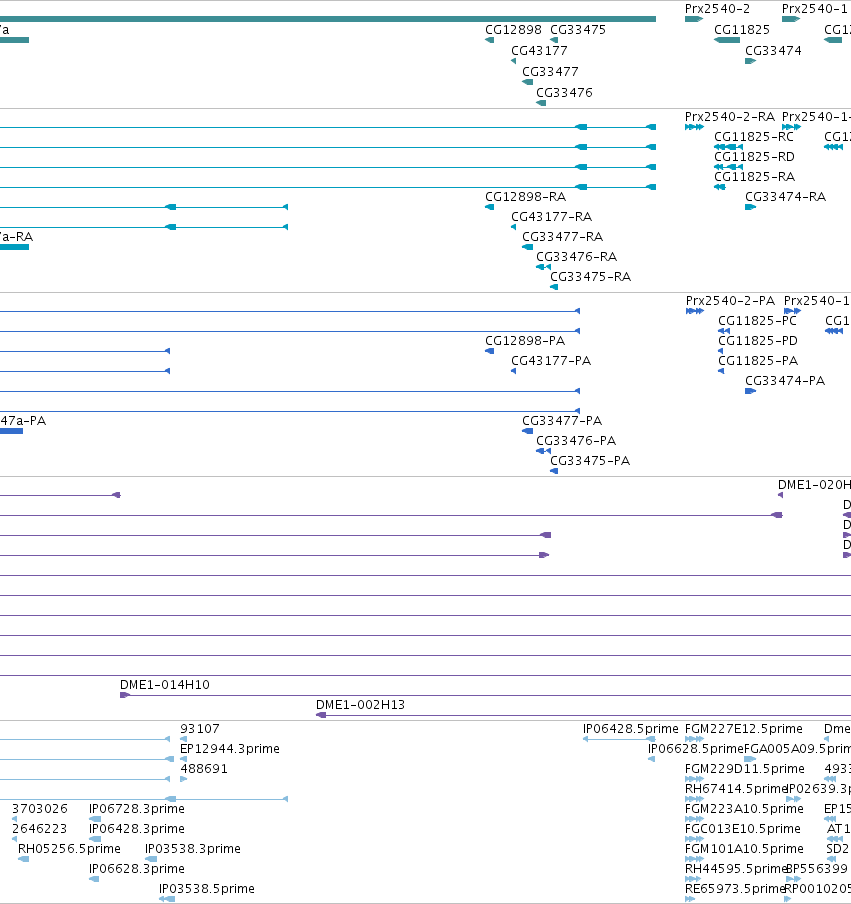
Task: Select the CG33477-PA protein label
Action: [x=562, y=421]
